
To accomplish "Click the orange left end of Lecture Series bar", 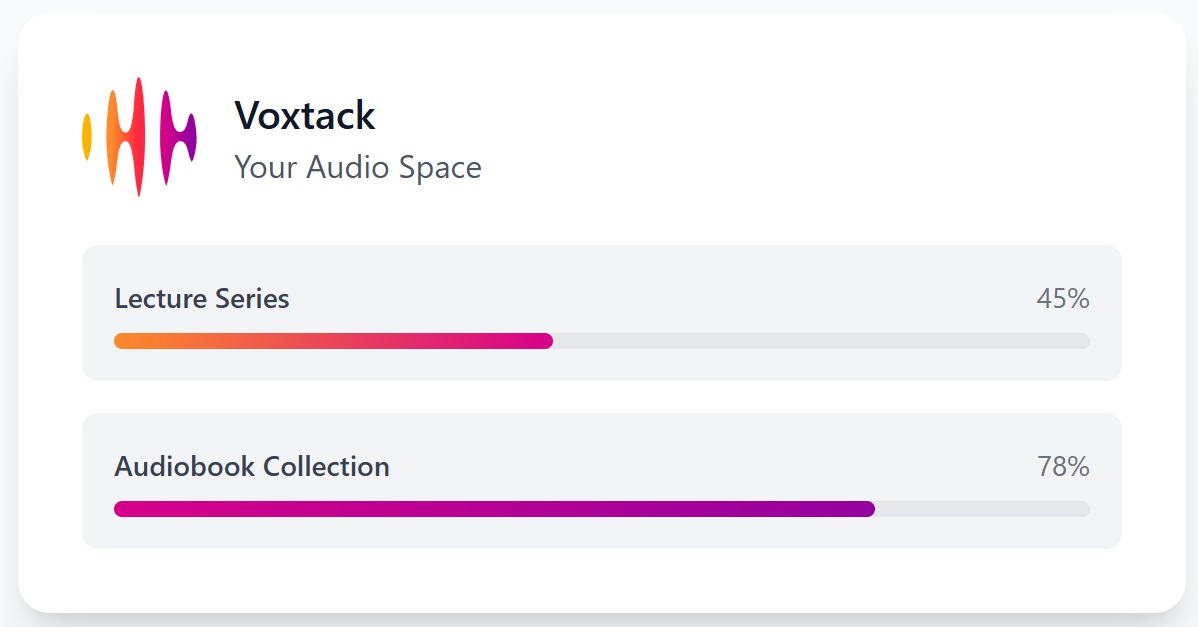I will coord(124,341).
